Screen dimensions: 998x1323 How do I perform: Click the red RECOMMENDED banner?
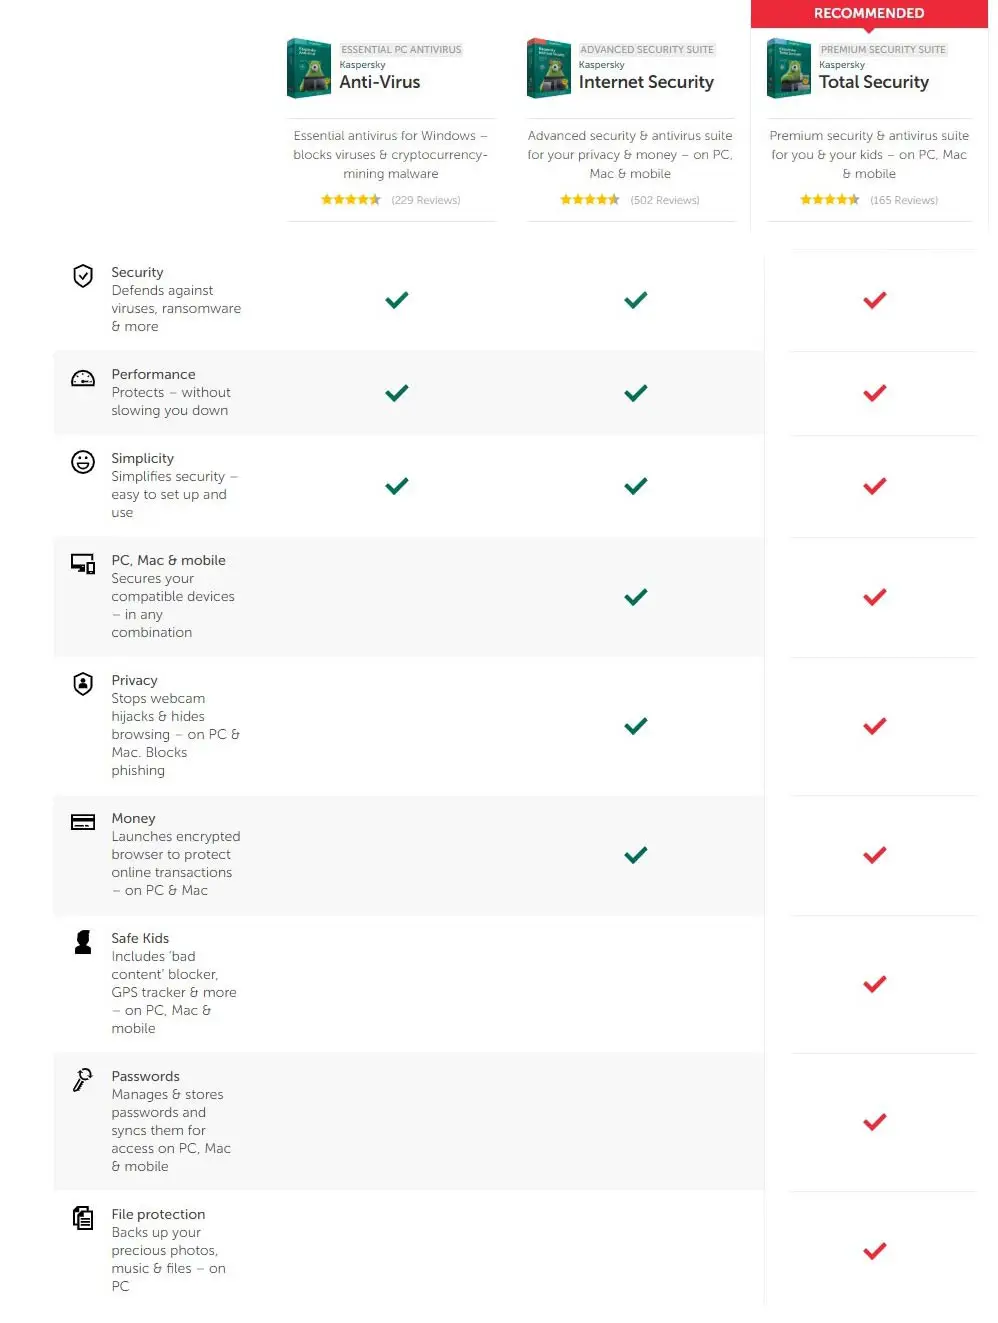pyautogui.click(x=868, y=13)
